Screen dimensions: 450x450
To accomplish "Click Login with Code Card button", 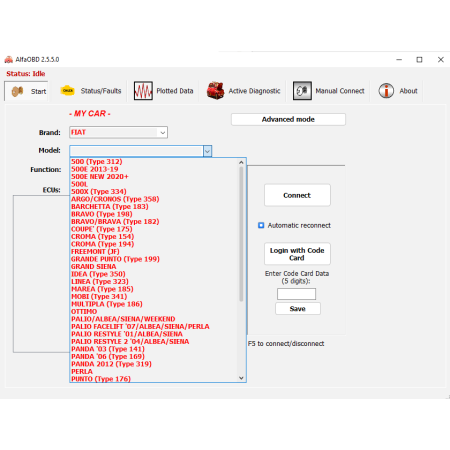I will pyautogui.click(x=297, y=254).
